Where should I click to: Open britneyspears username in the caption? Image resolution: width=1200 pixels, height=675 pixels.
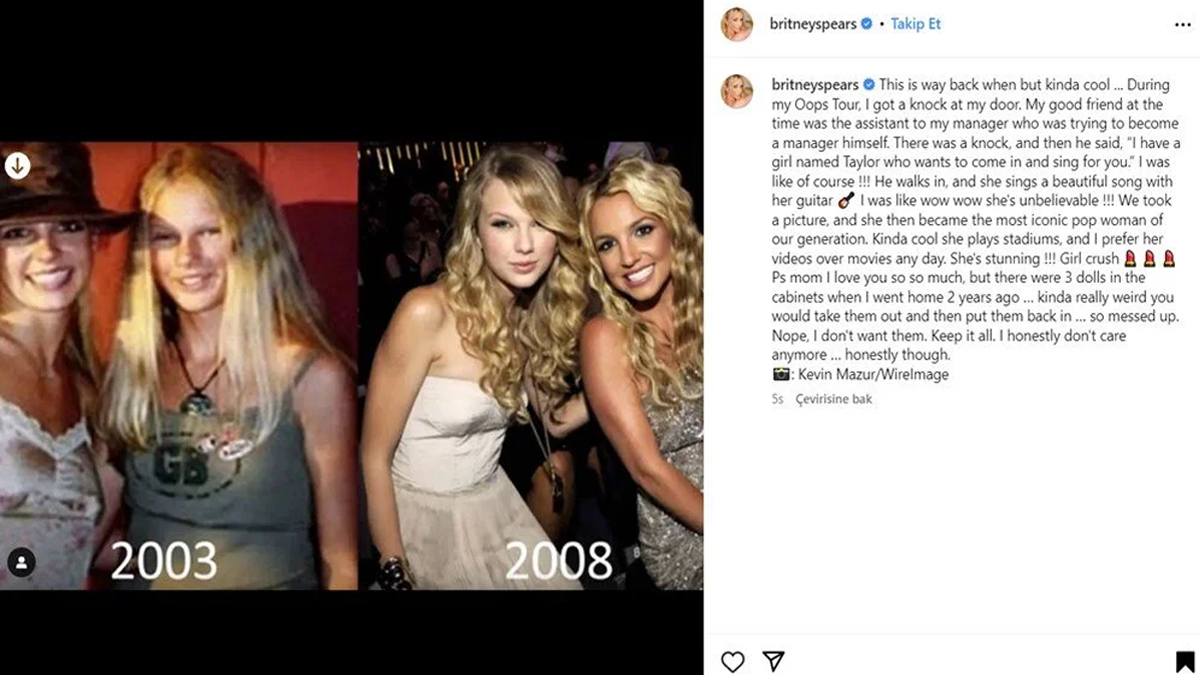tap(816, 85)
